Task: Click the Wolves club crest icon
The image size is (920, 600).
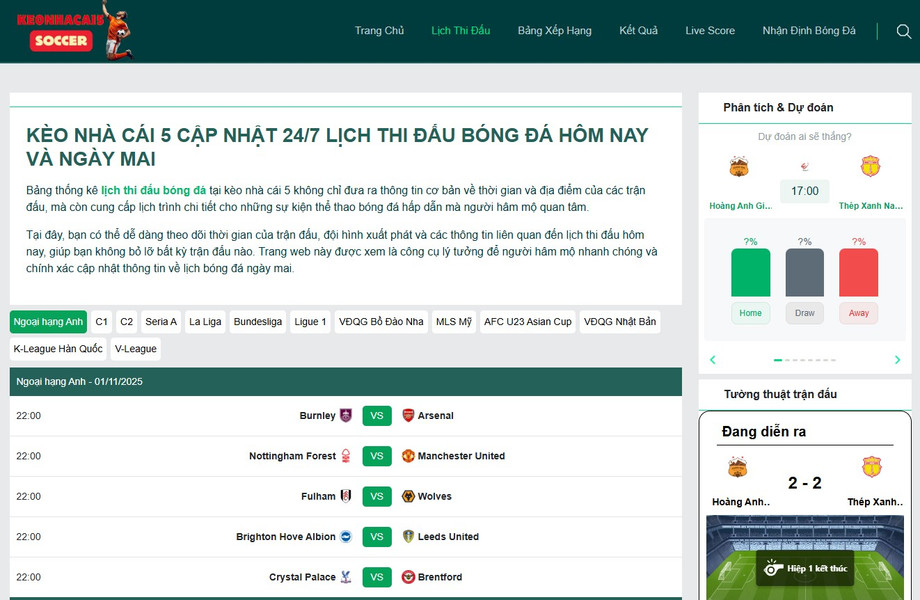Action: coord(408,496)
